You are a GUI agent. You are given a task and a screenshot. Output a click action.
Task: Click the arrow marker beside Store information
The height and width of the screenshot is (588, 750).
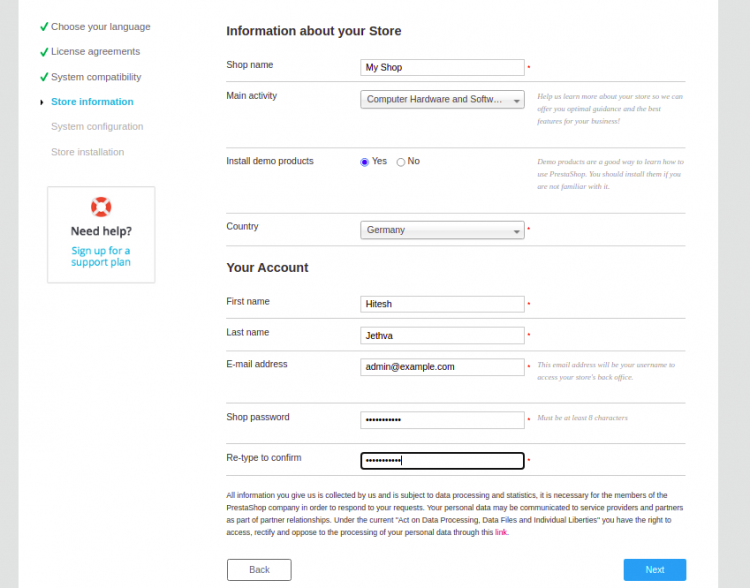(x=42, y=102)
